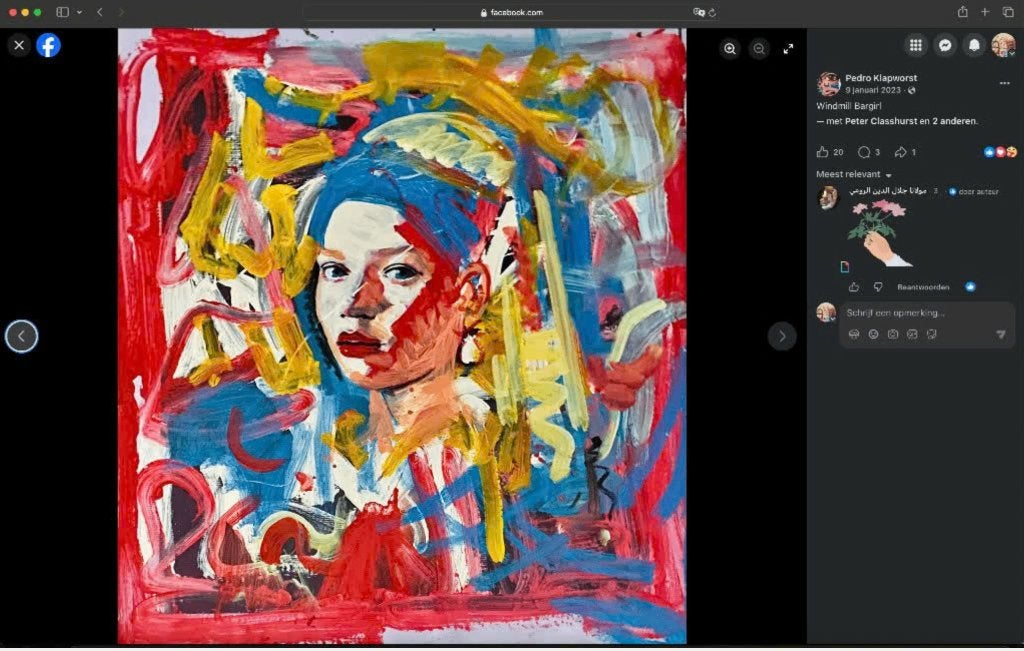Open the post date 9 januari 2023
Screen dimensions: 1024x651
pyautogui.click(x=872, y=90)
